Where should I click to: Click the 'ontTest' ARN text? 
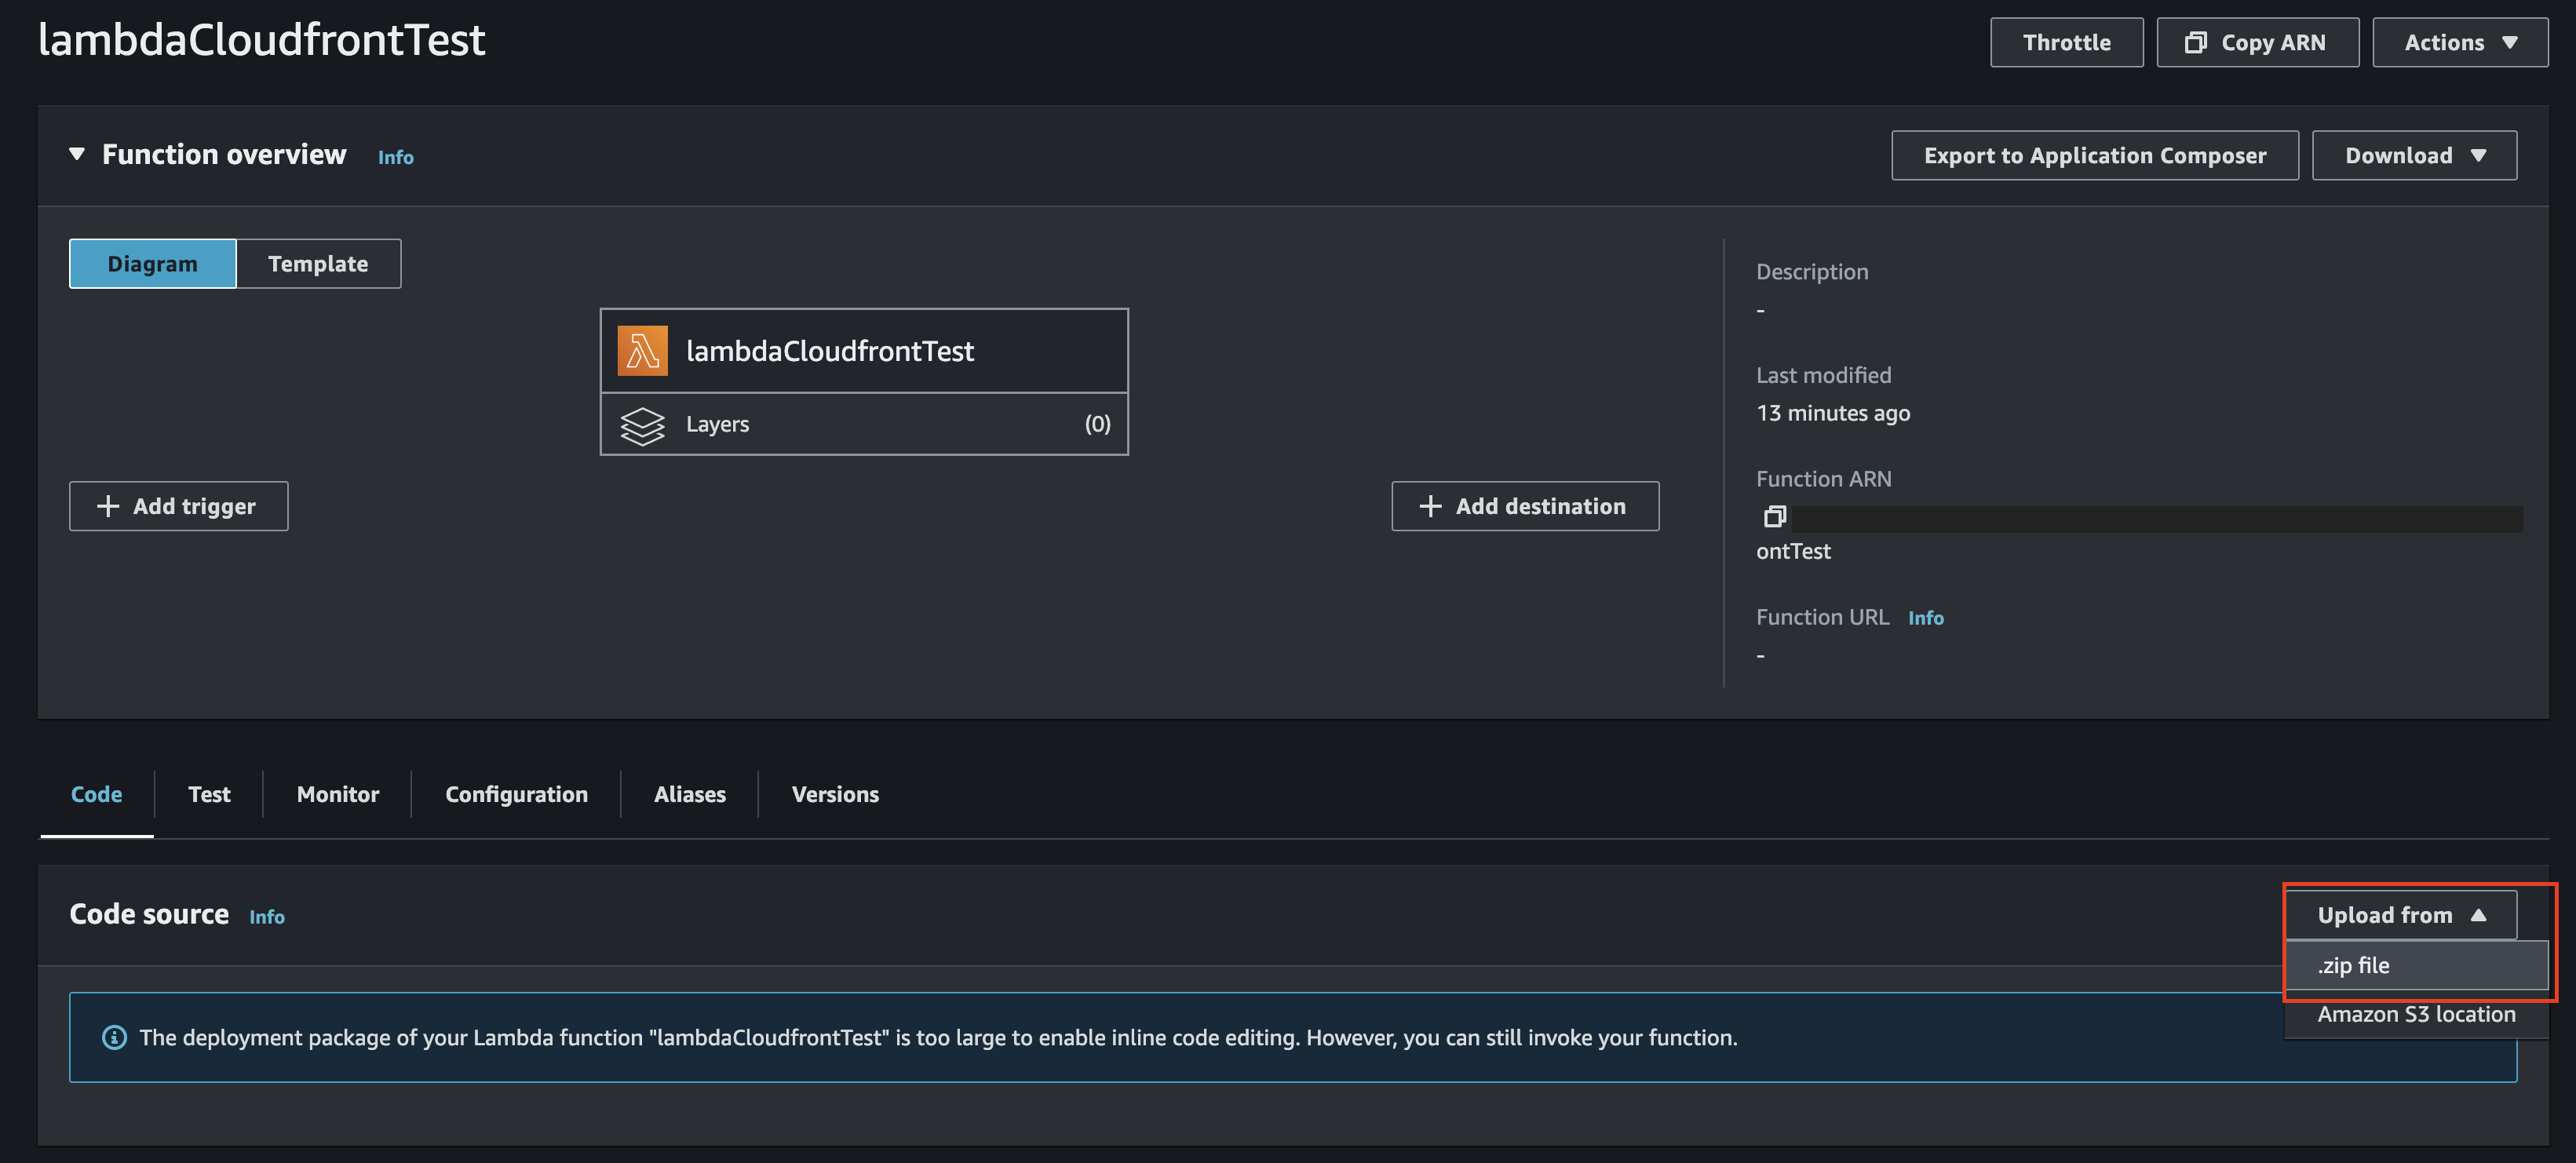point(1793,551)
